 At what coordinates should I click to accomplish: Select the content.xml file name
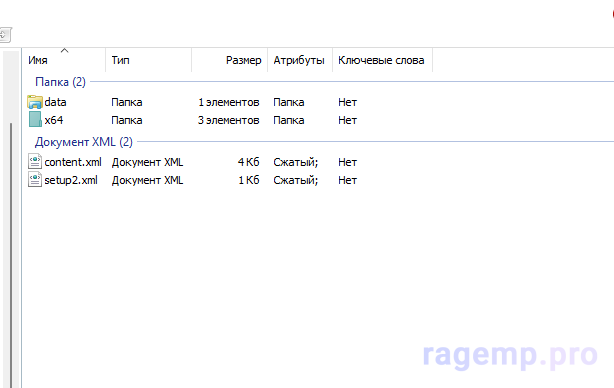73,162
